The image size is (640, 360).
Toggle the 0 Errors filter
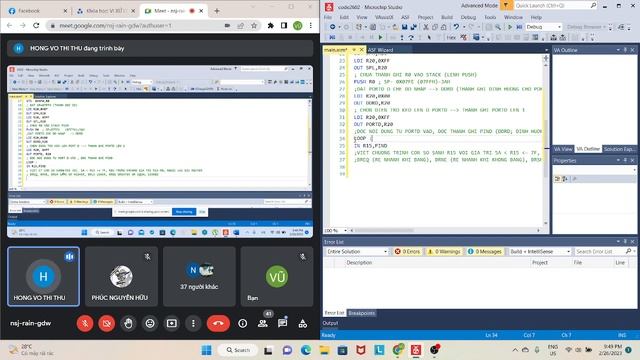(407, 251)
